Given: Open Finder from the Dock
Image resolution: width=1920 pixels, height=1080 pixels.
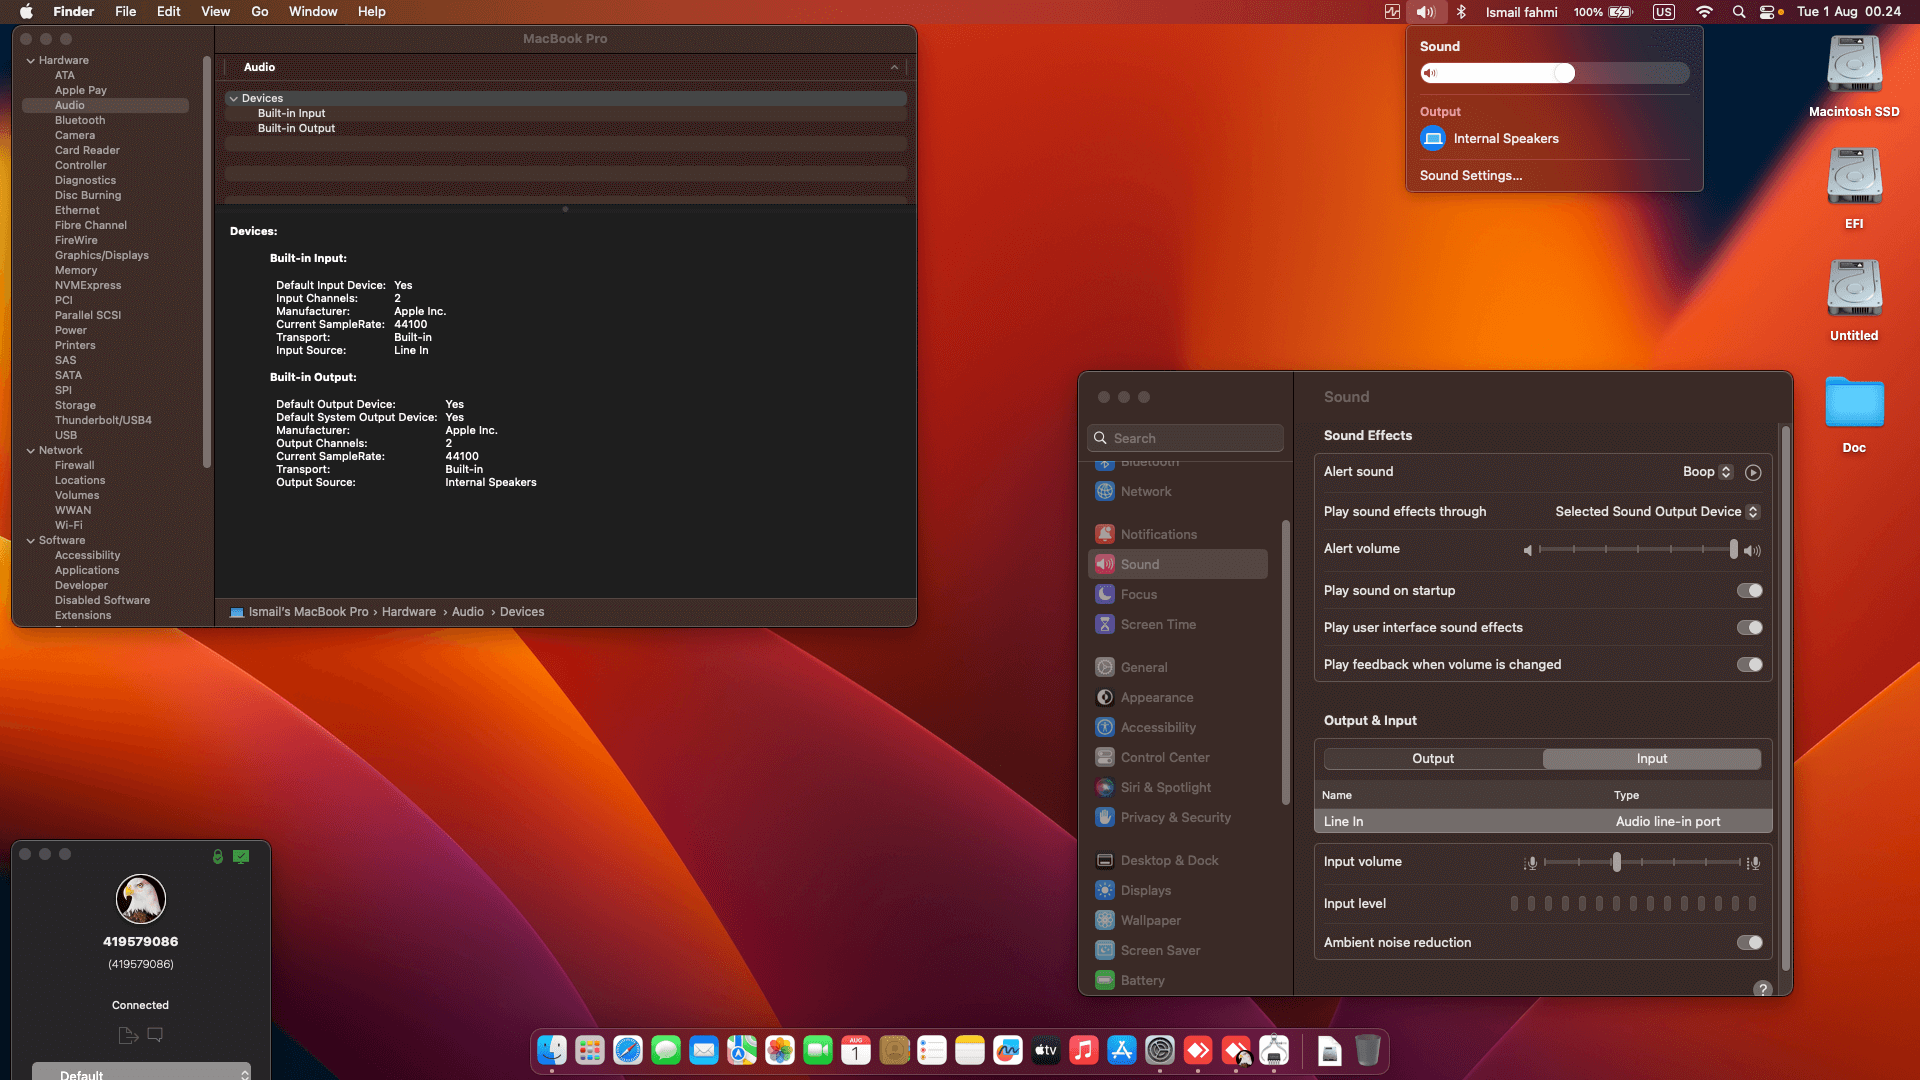Looking at the screenshot, I should click(552, 1051).
